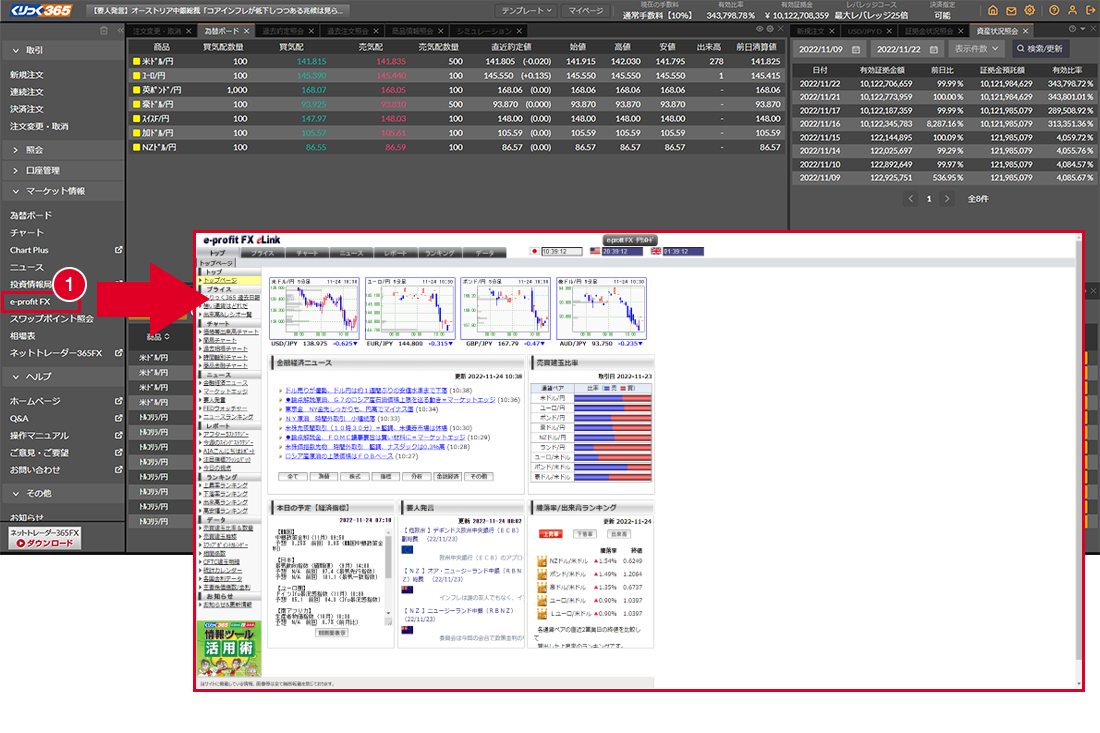Go to previous page in asset table

click(x=911, y=199)
